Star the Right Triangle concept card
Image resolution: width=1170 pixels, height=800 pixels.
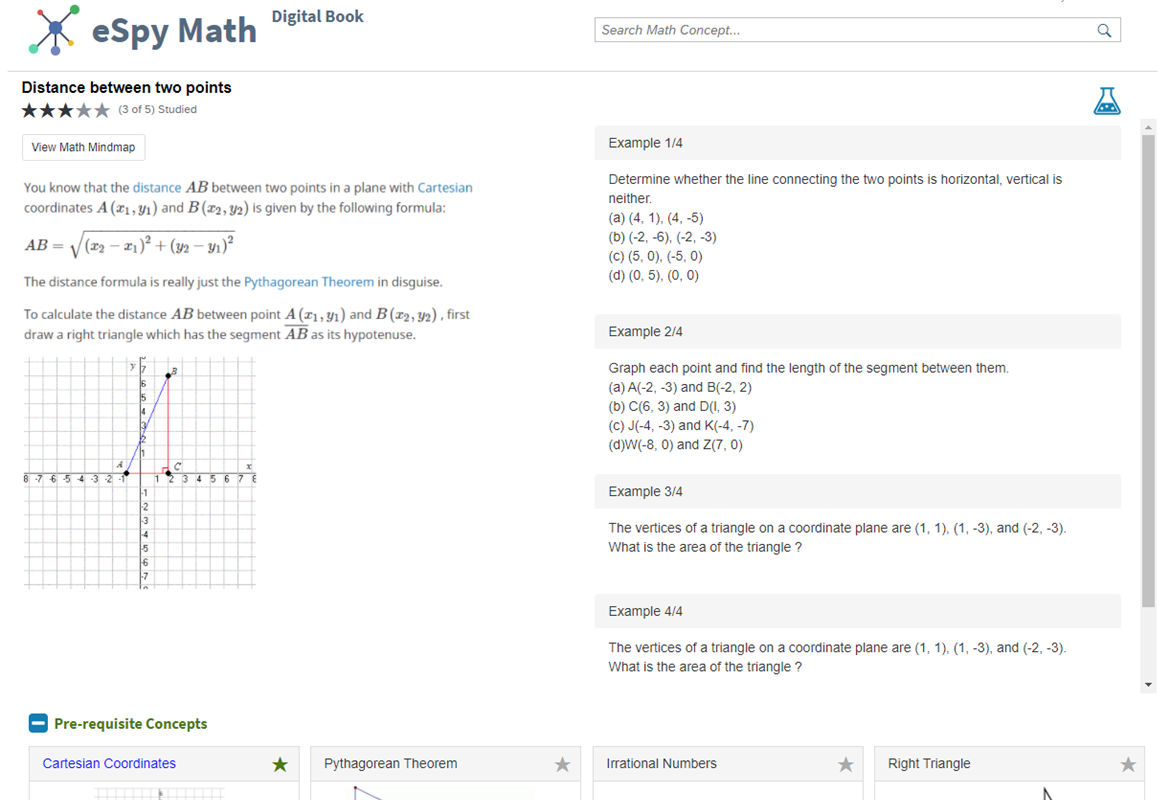click(x=1128, y=764)
